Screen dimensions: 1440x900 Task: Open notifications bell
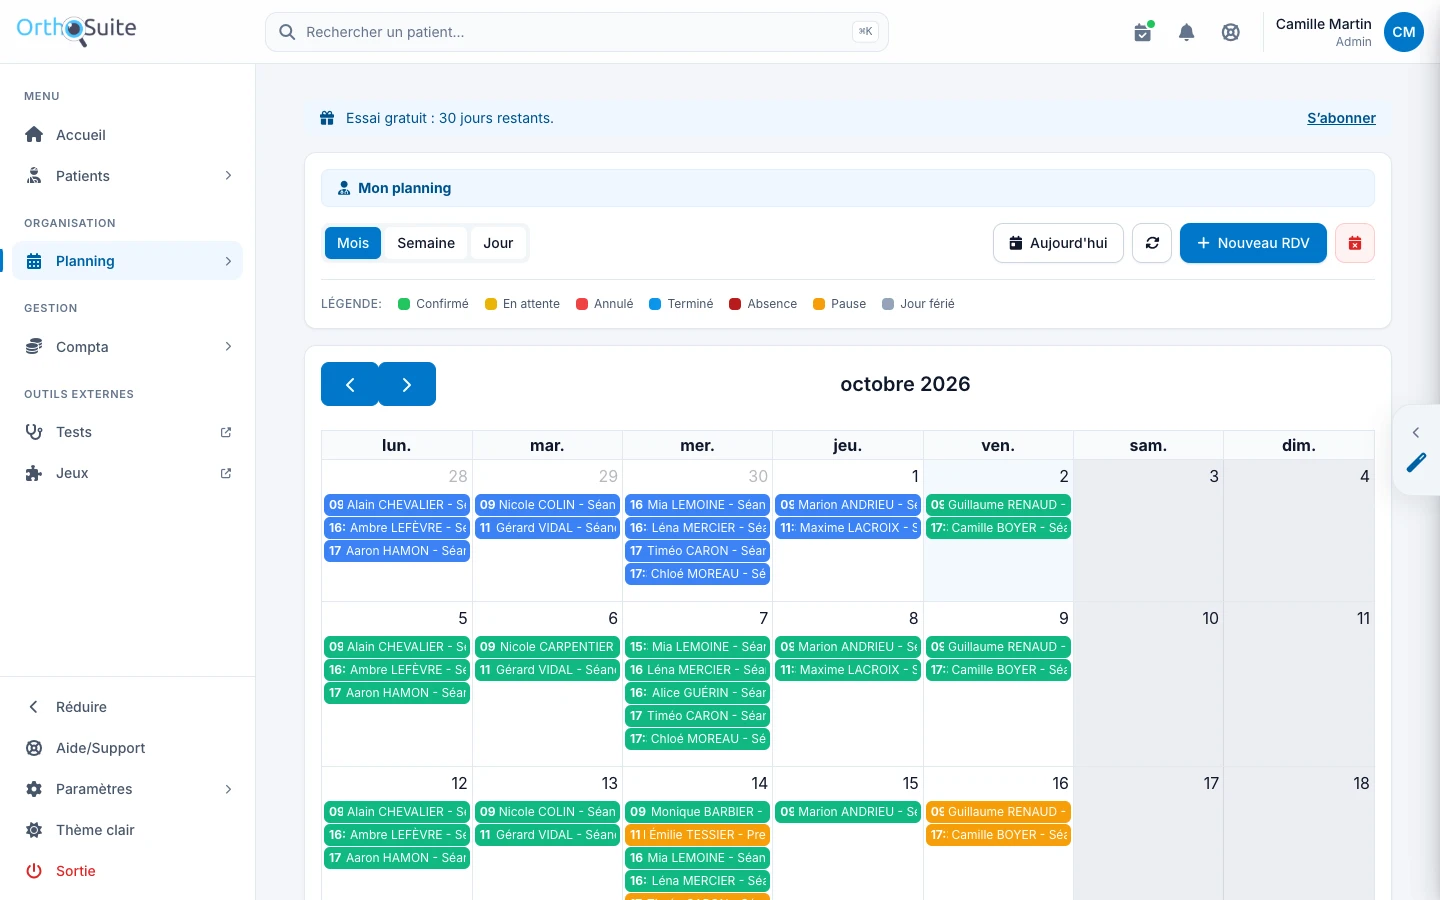tap(1187, 32)
